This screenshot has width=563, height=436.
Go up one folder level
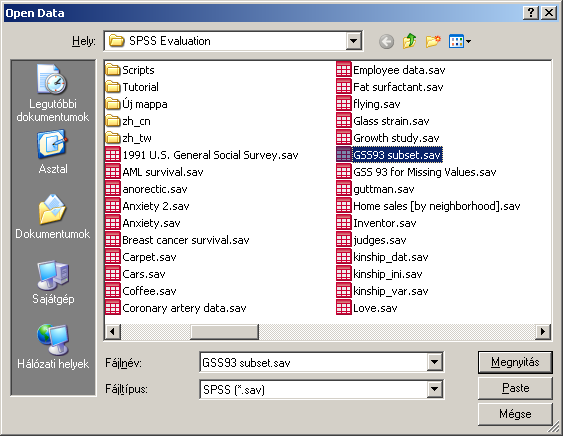[x=410, y=41]
